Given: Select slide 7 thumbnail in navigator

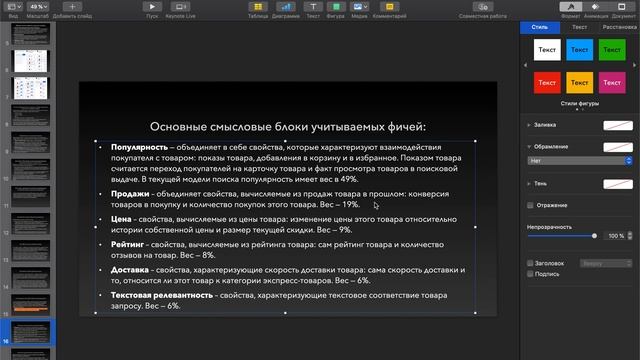Looking at the screenshot, I should coord(31,88).
